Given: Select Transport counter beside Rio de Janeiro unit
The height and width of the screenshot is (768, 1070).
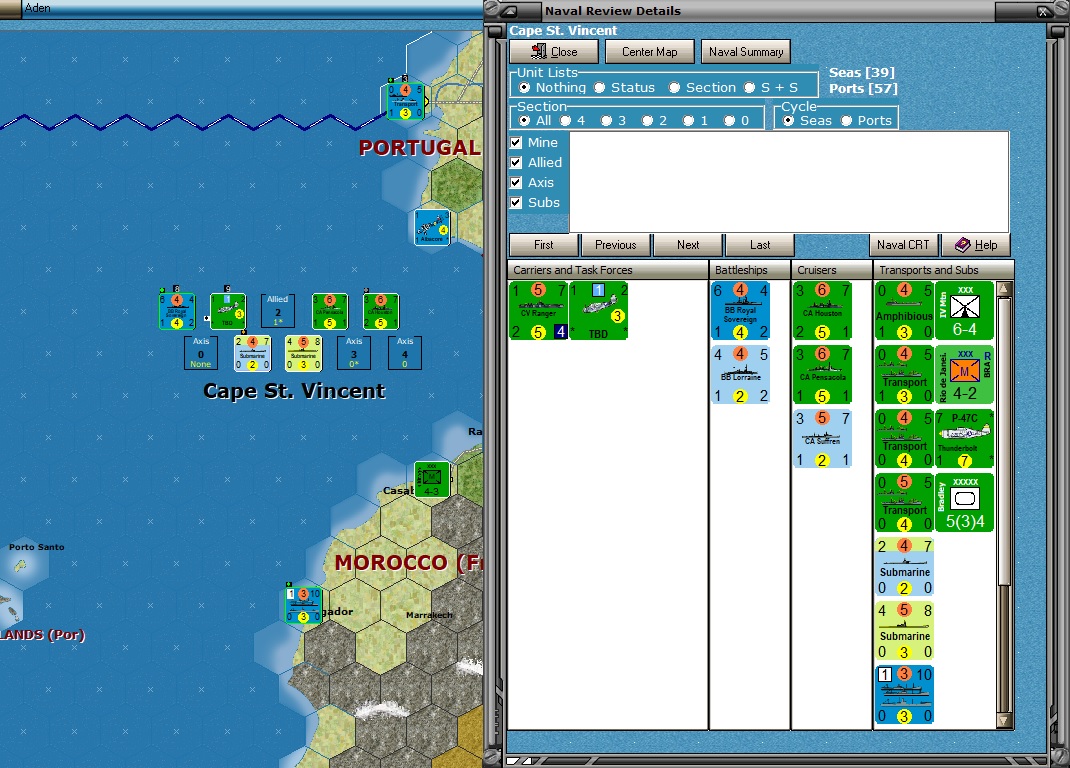Looking at the screenshot, I should pos(904,375).
